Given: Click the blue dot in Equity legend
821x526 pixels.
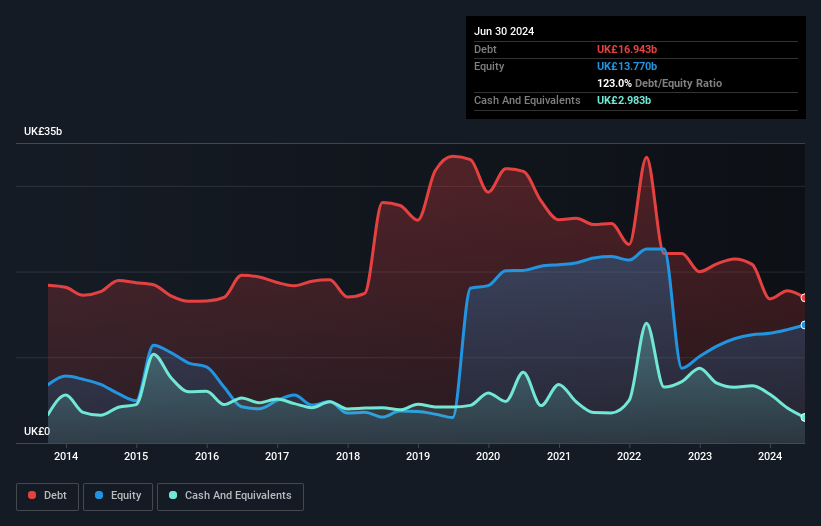Looking at the screenshot, I should click(99, 495).
